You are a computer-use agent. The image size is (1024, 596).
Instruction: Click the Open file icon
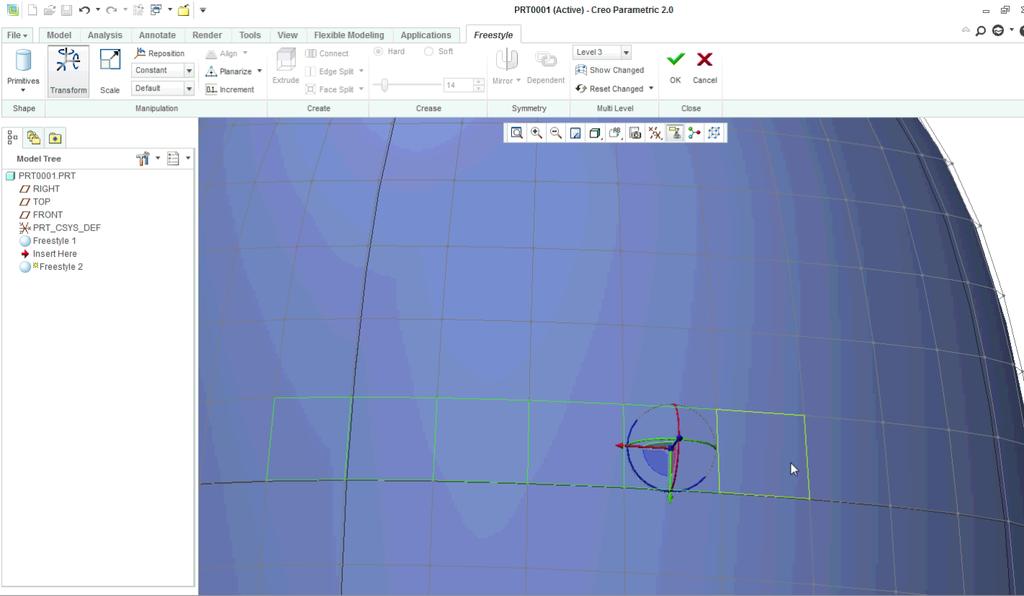click(x=49, y=10)
